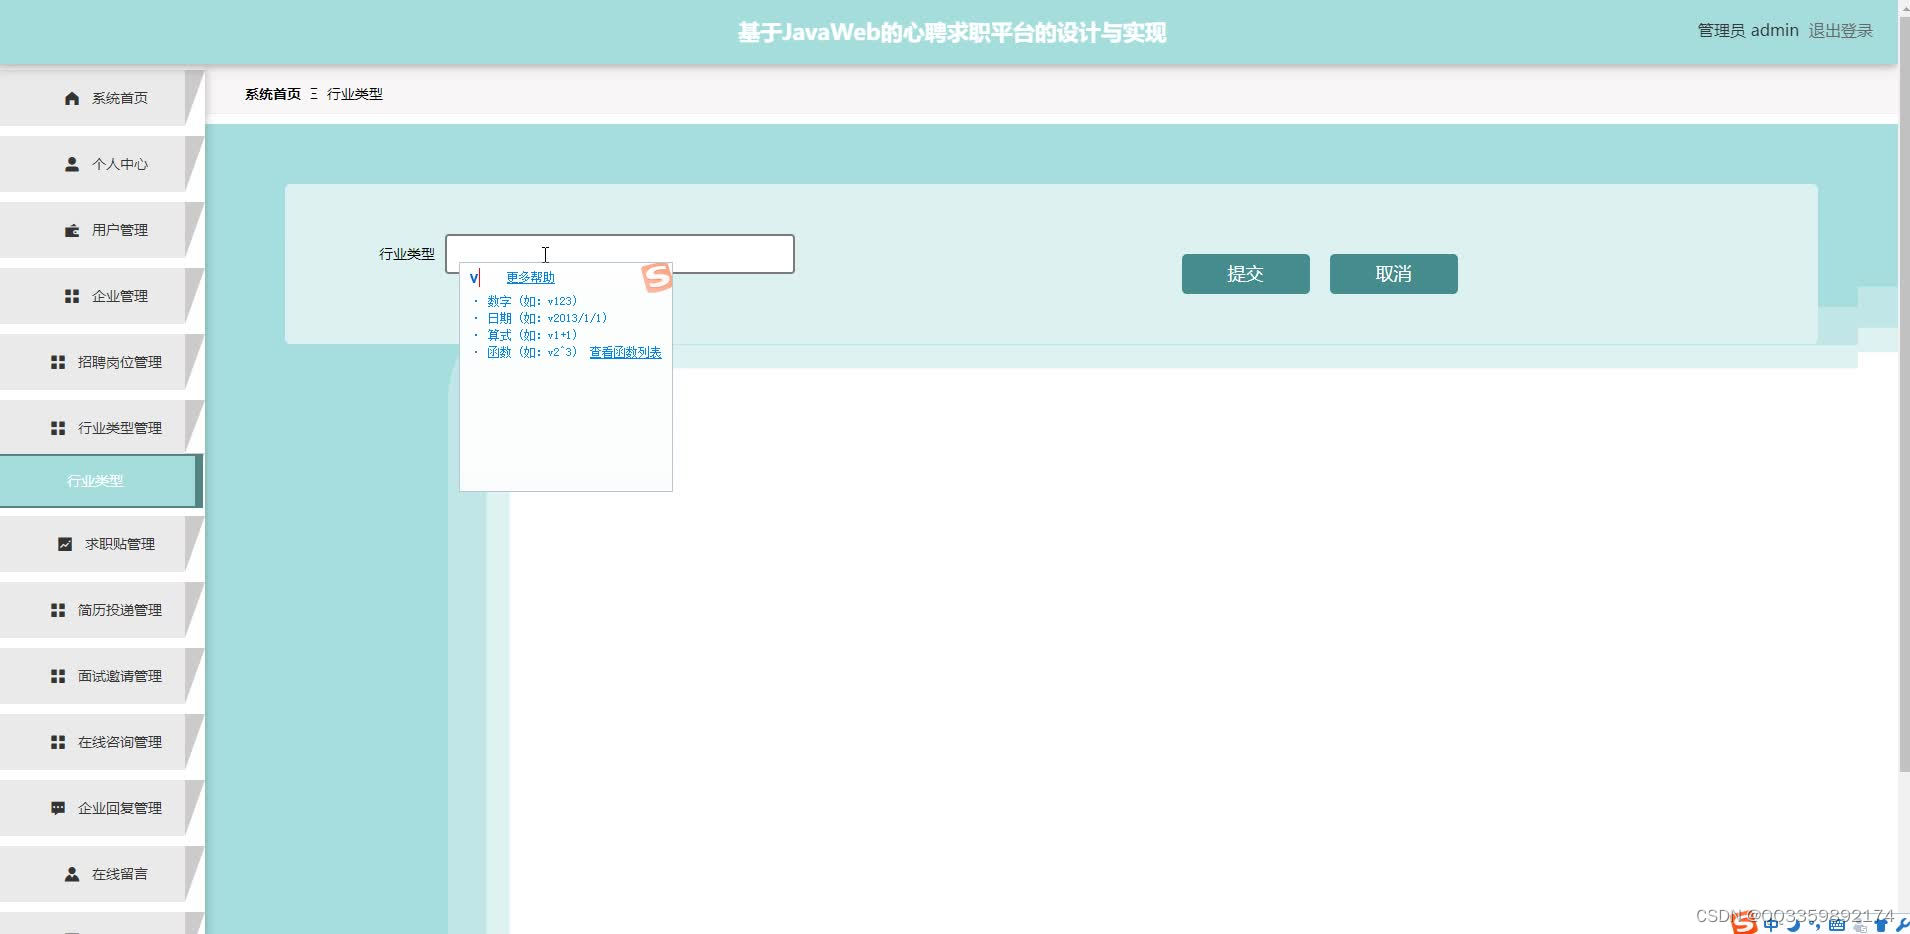Click the person icon beside 个人中心
This screenshot has height=934, width=1910.
click(72, 164)
